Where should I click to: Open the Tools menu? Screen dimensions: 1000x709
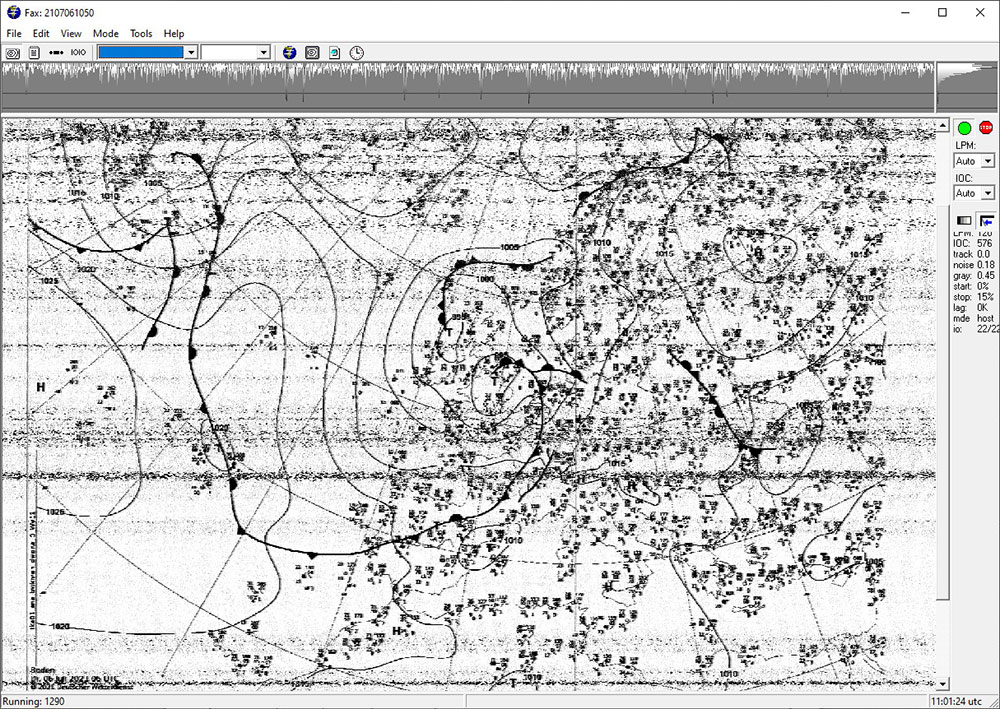141,33
